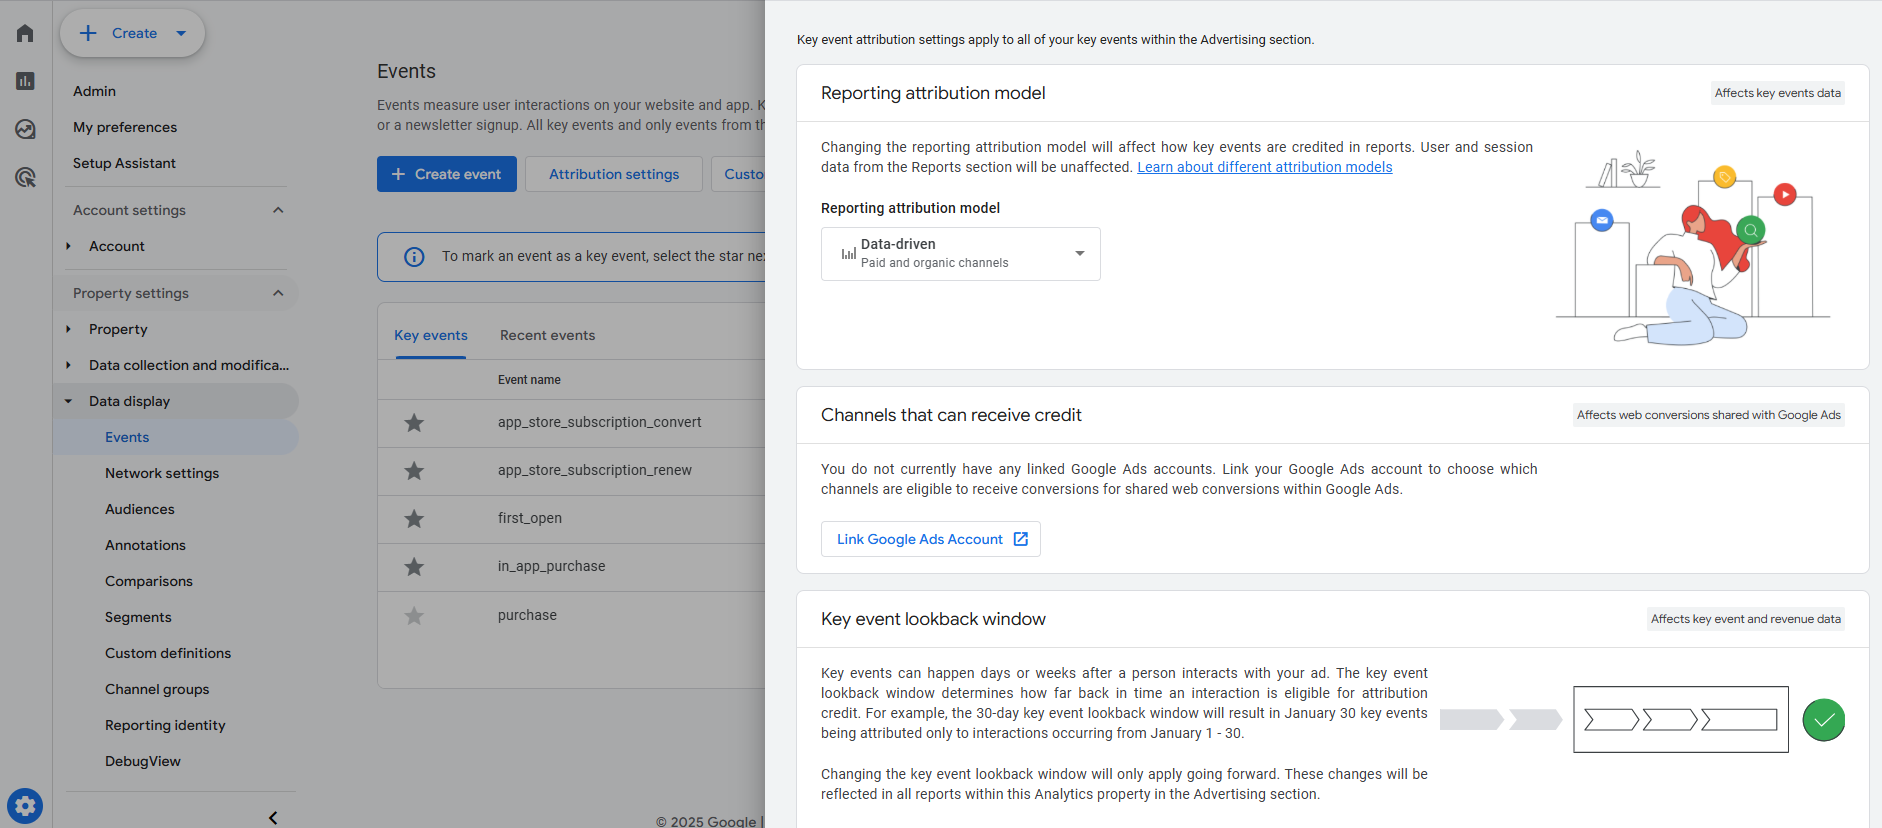Open the Create dropdown arrow
This screenshot has width=1882, height=828.
[181, 33]
